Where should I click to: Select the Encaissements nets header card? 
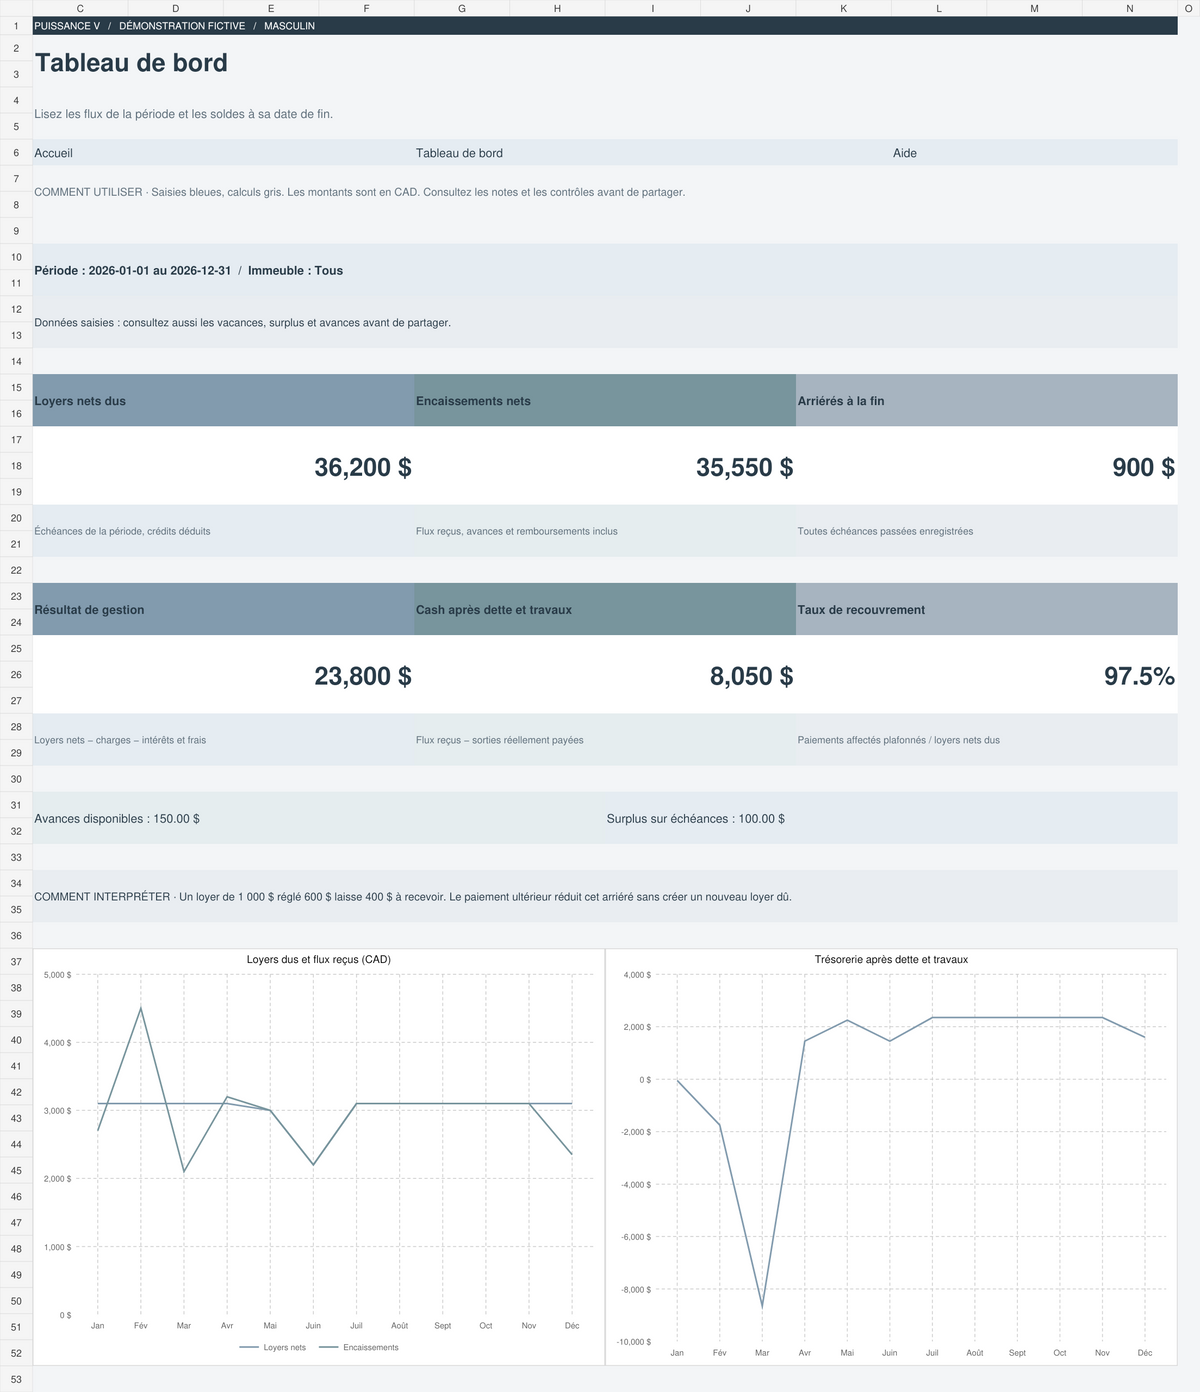click(605, 401)
